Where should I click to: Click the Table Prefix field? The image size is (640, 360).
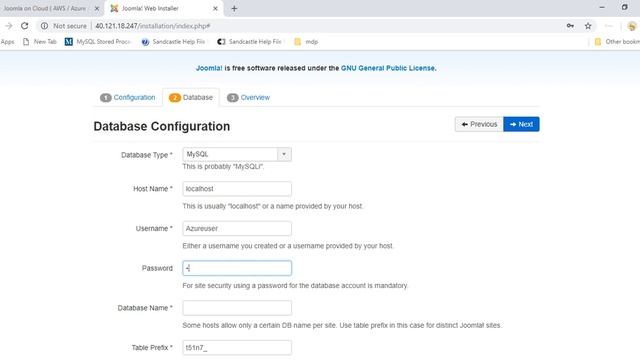237,347
